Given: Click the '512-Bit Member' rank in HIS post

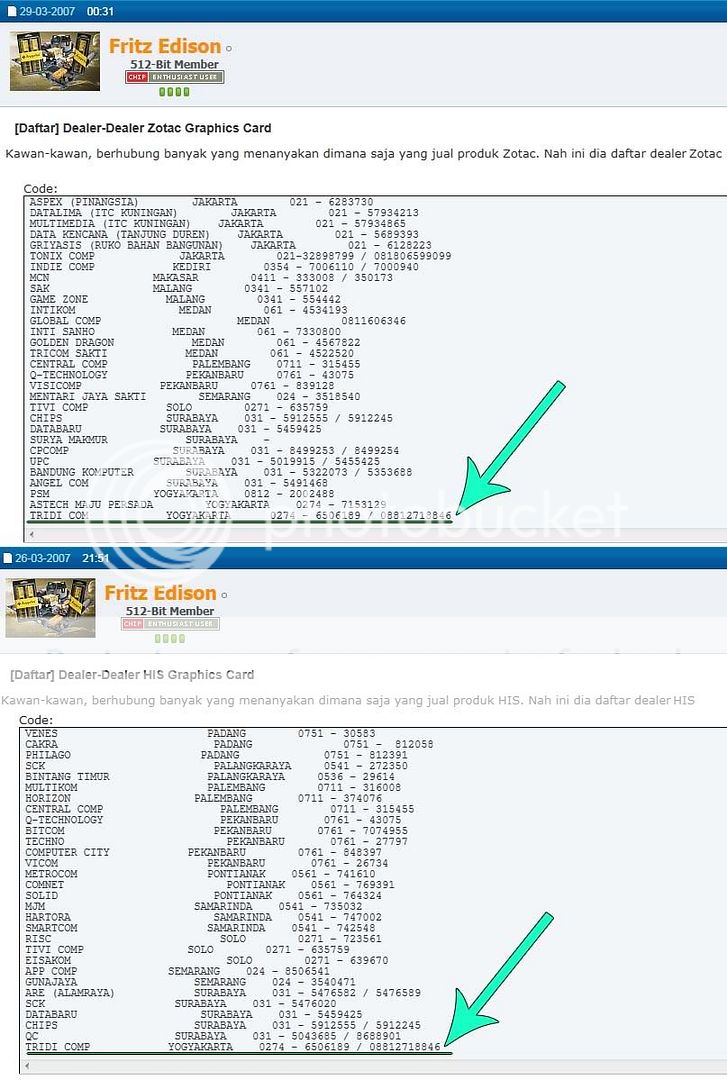Looking at the screenshot, I should tap(170, 611).
